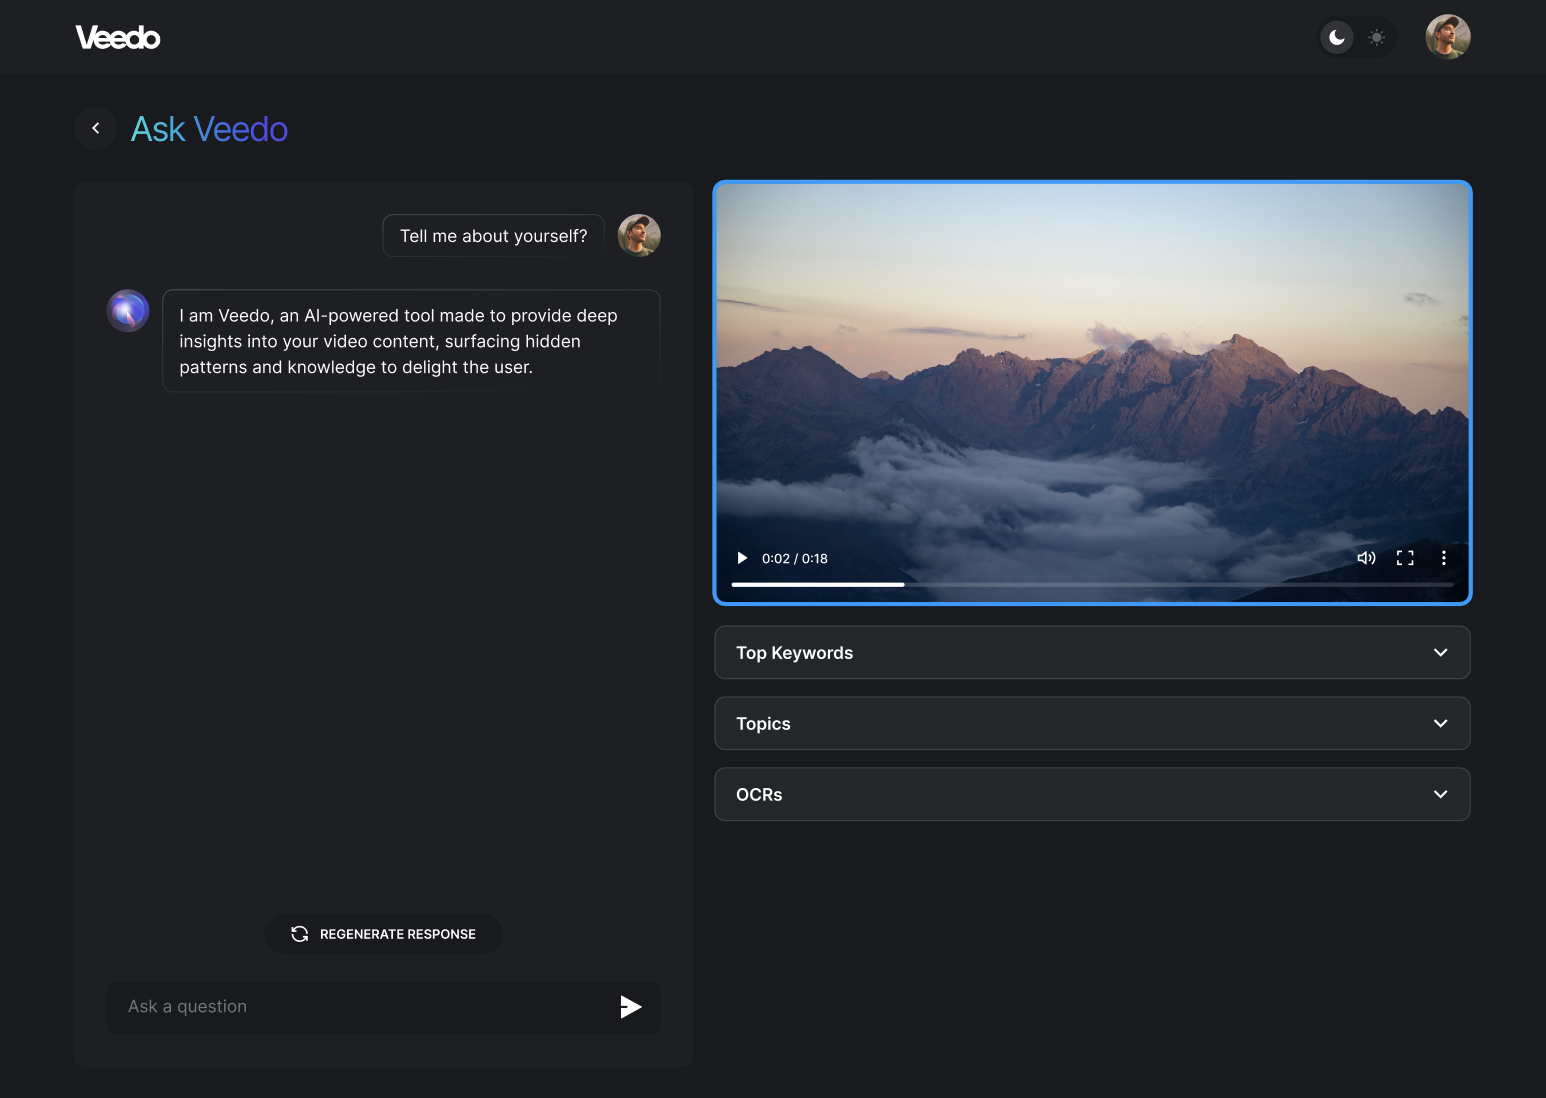
Task: Click the Veedo logo in the header
Action: [x=118, y=38]
